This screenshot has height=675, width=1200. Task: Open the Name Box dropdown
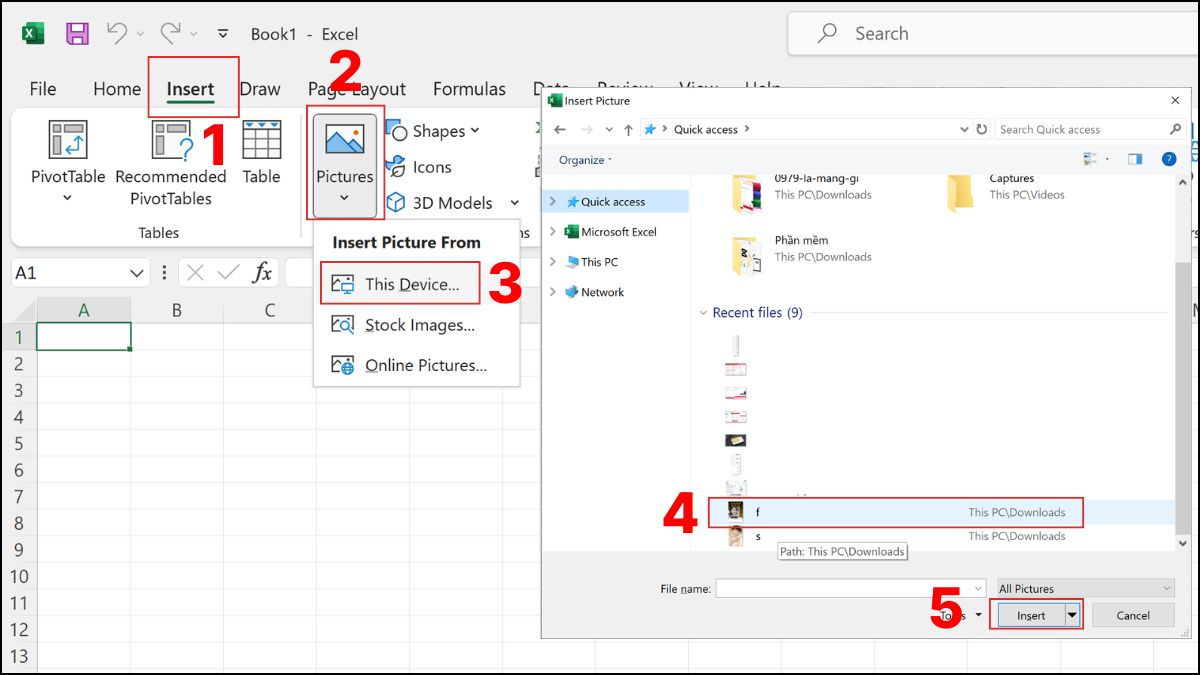[138, 272]
